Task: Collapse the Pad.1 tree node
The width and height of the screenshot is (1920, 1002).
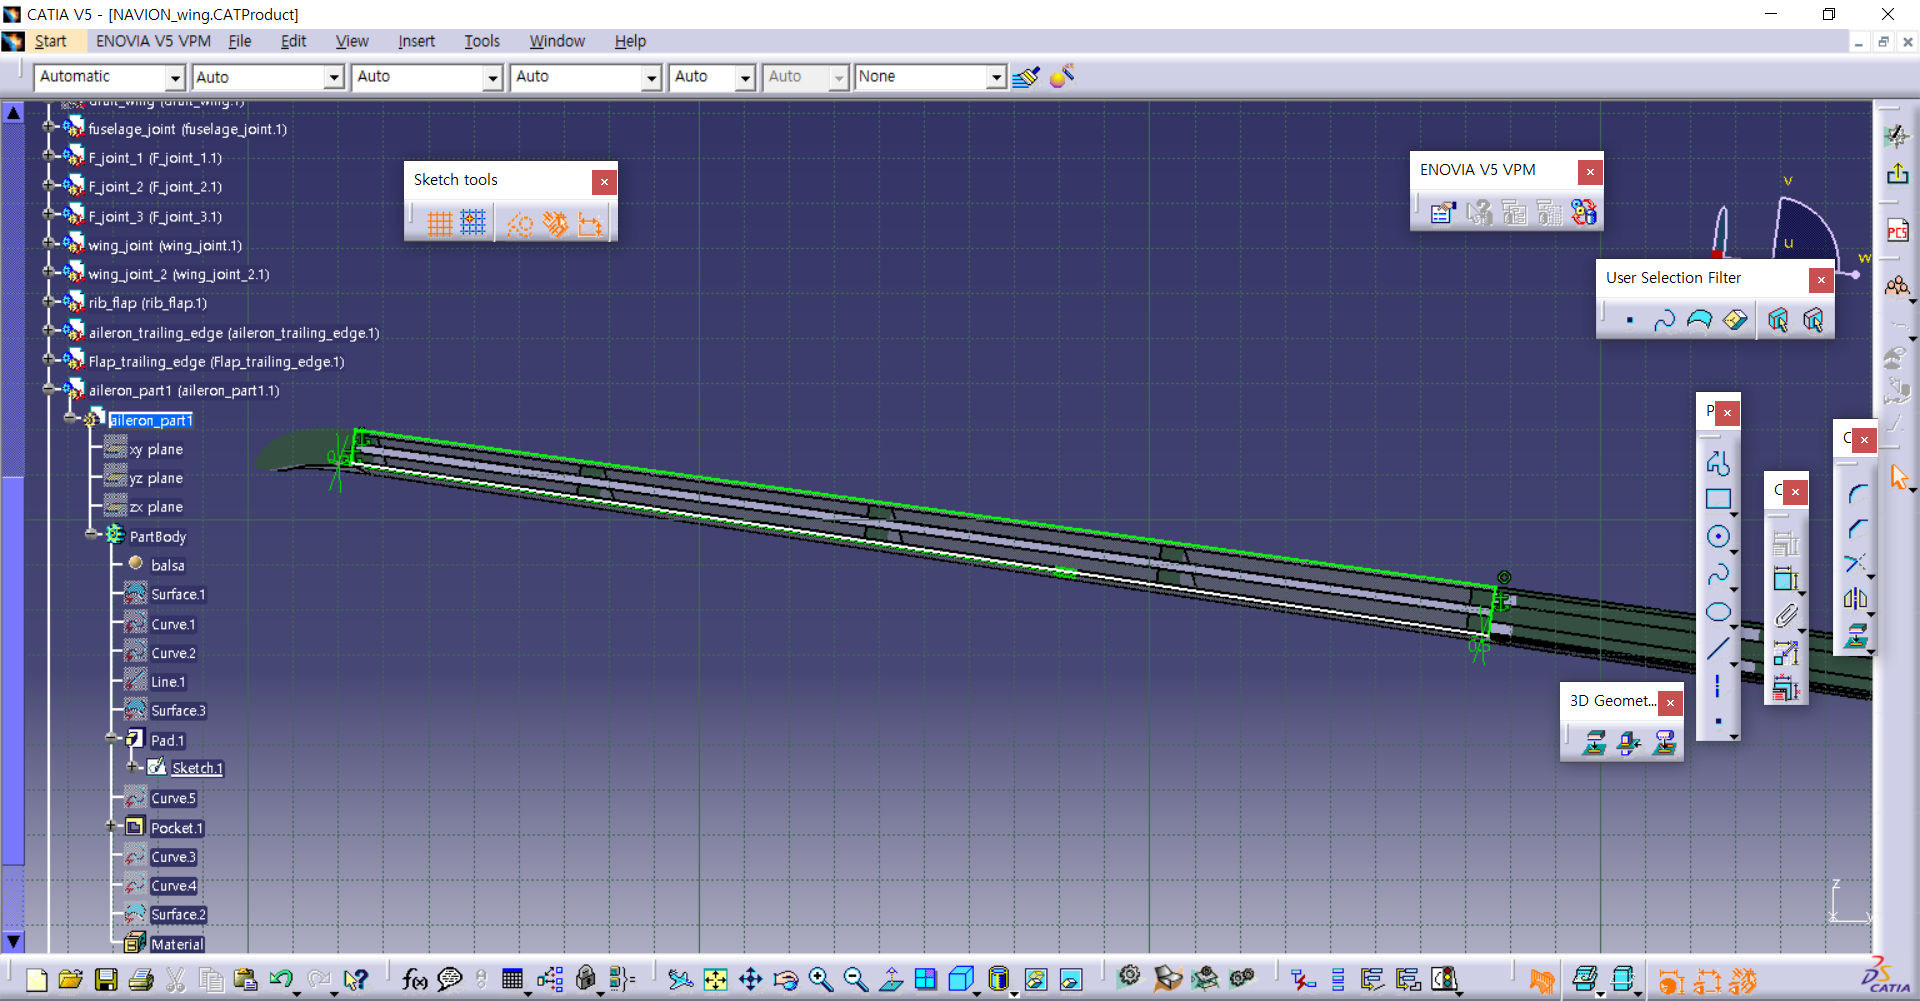Action: click(x=111, y=739)
